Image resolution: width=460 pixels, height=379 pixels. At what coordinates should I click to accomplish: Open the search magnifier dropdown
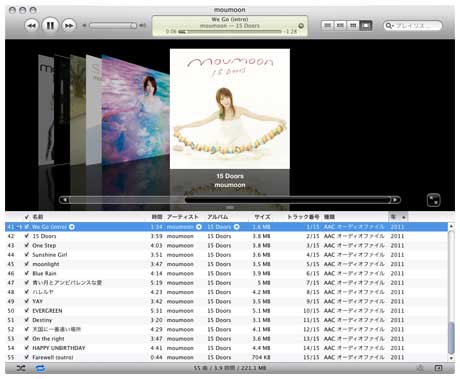pos(389,26)
